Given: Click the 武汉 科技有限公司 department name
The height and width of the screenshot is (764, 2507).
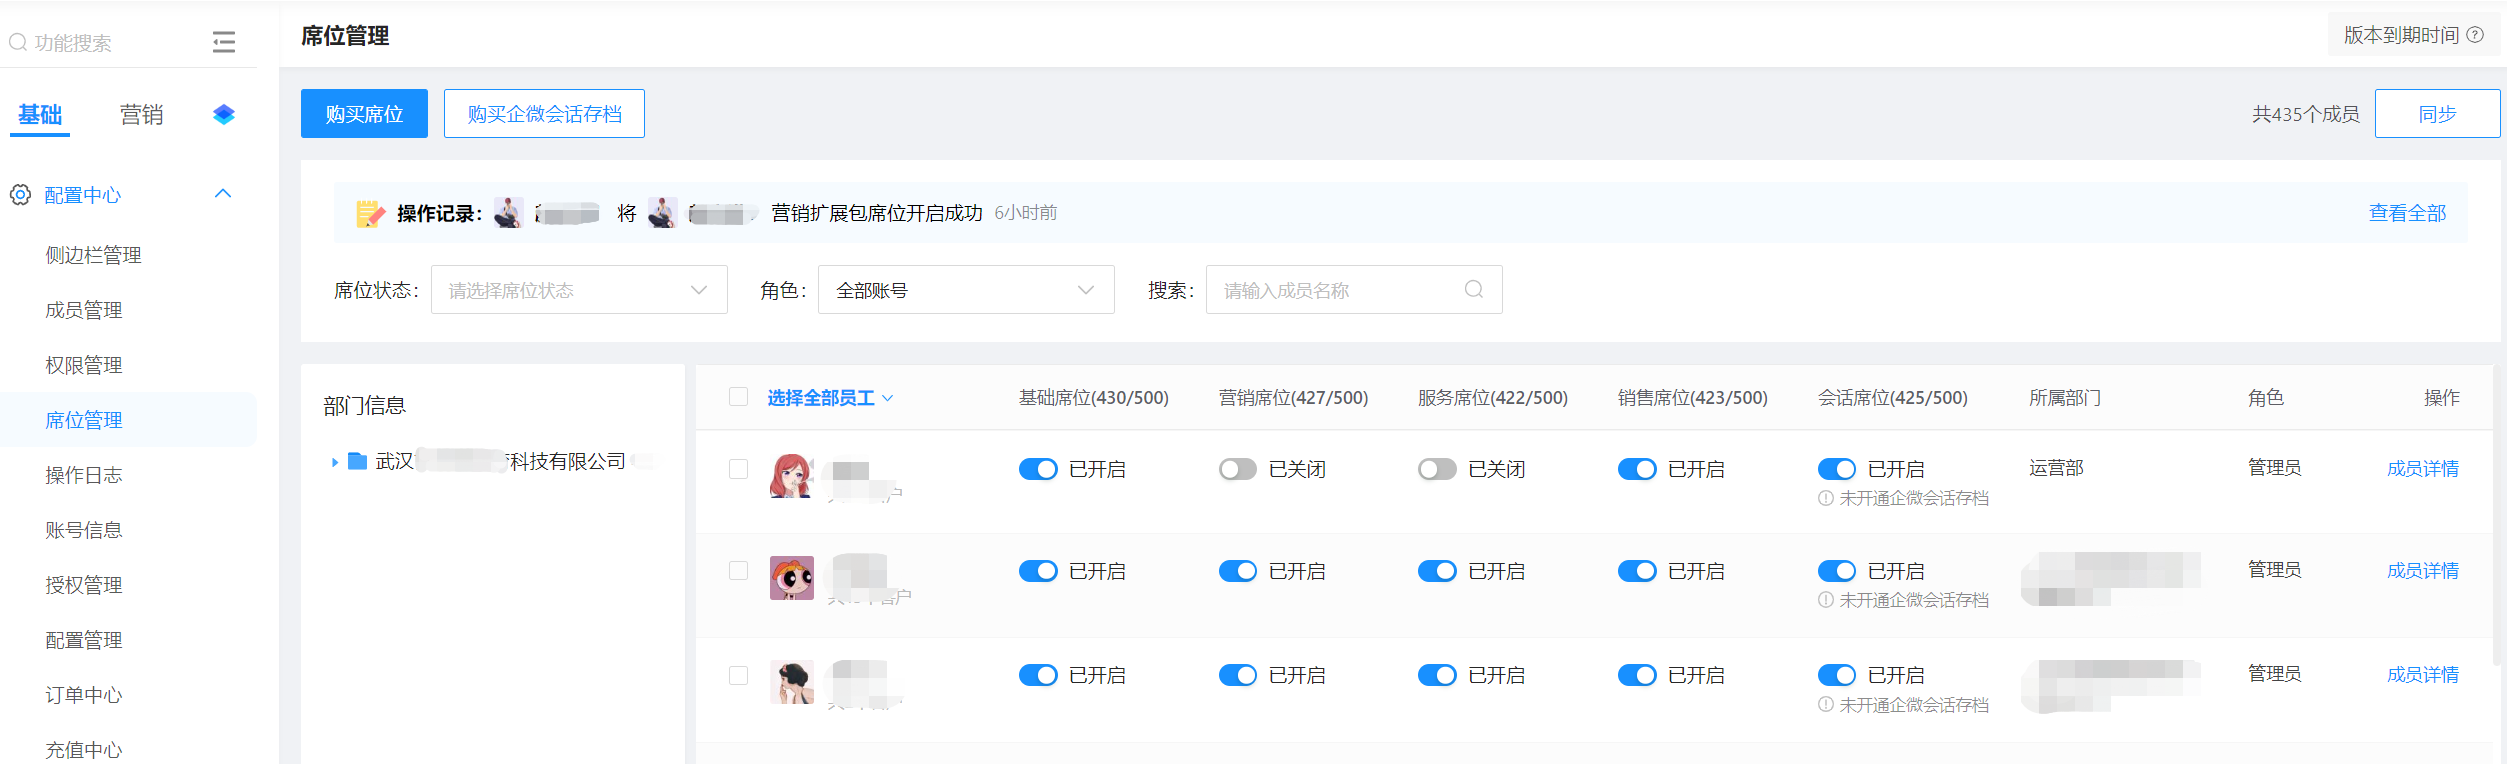Looking at the screenshot, I should pos(500,461).
